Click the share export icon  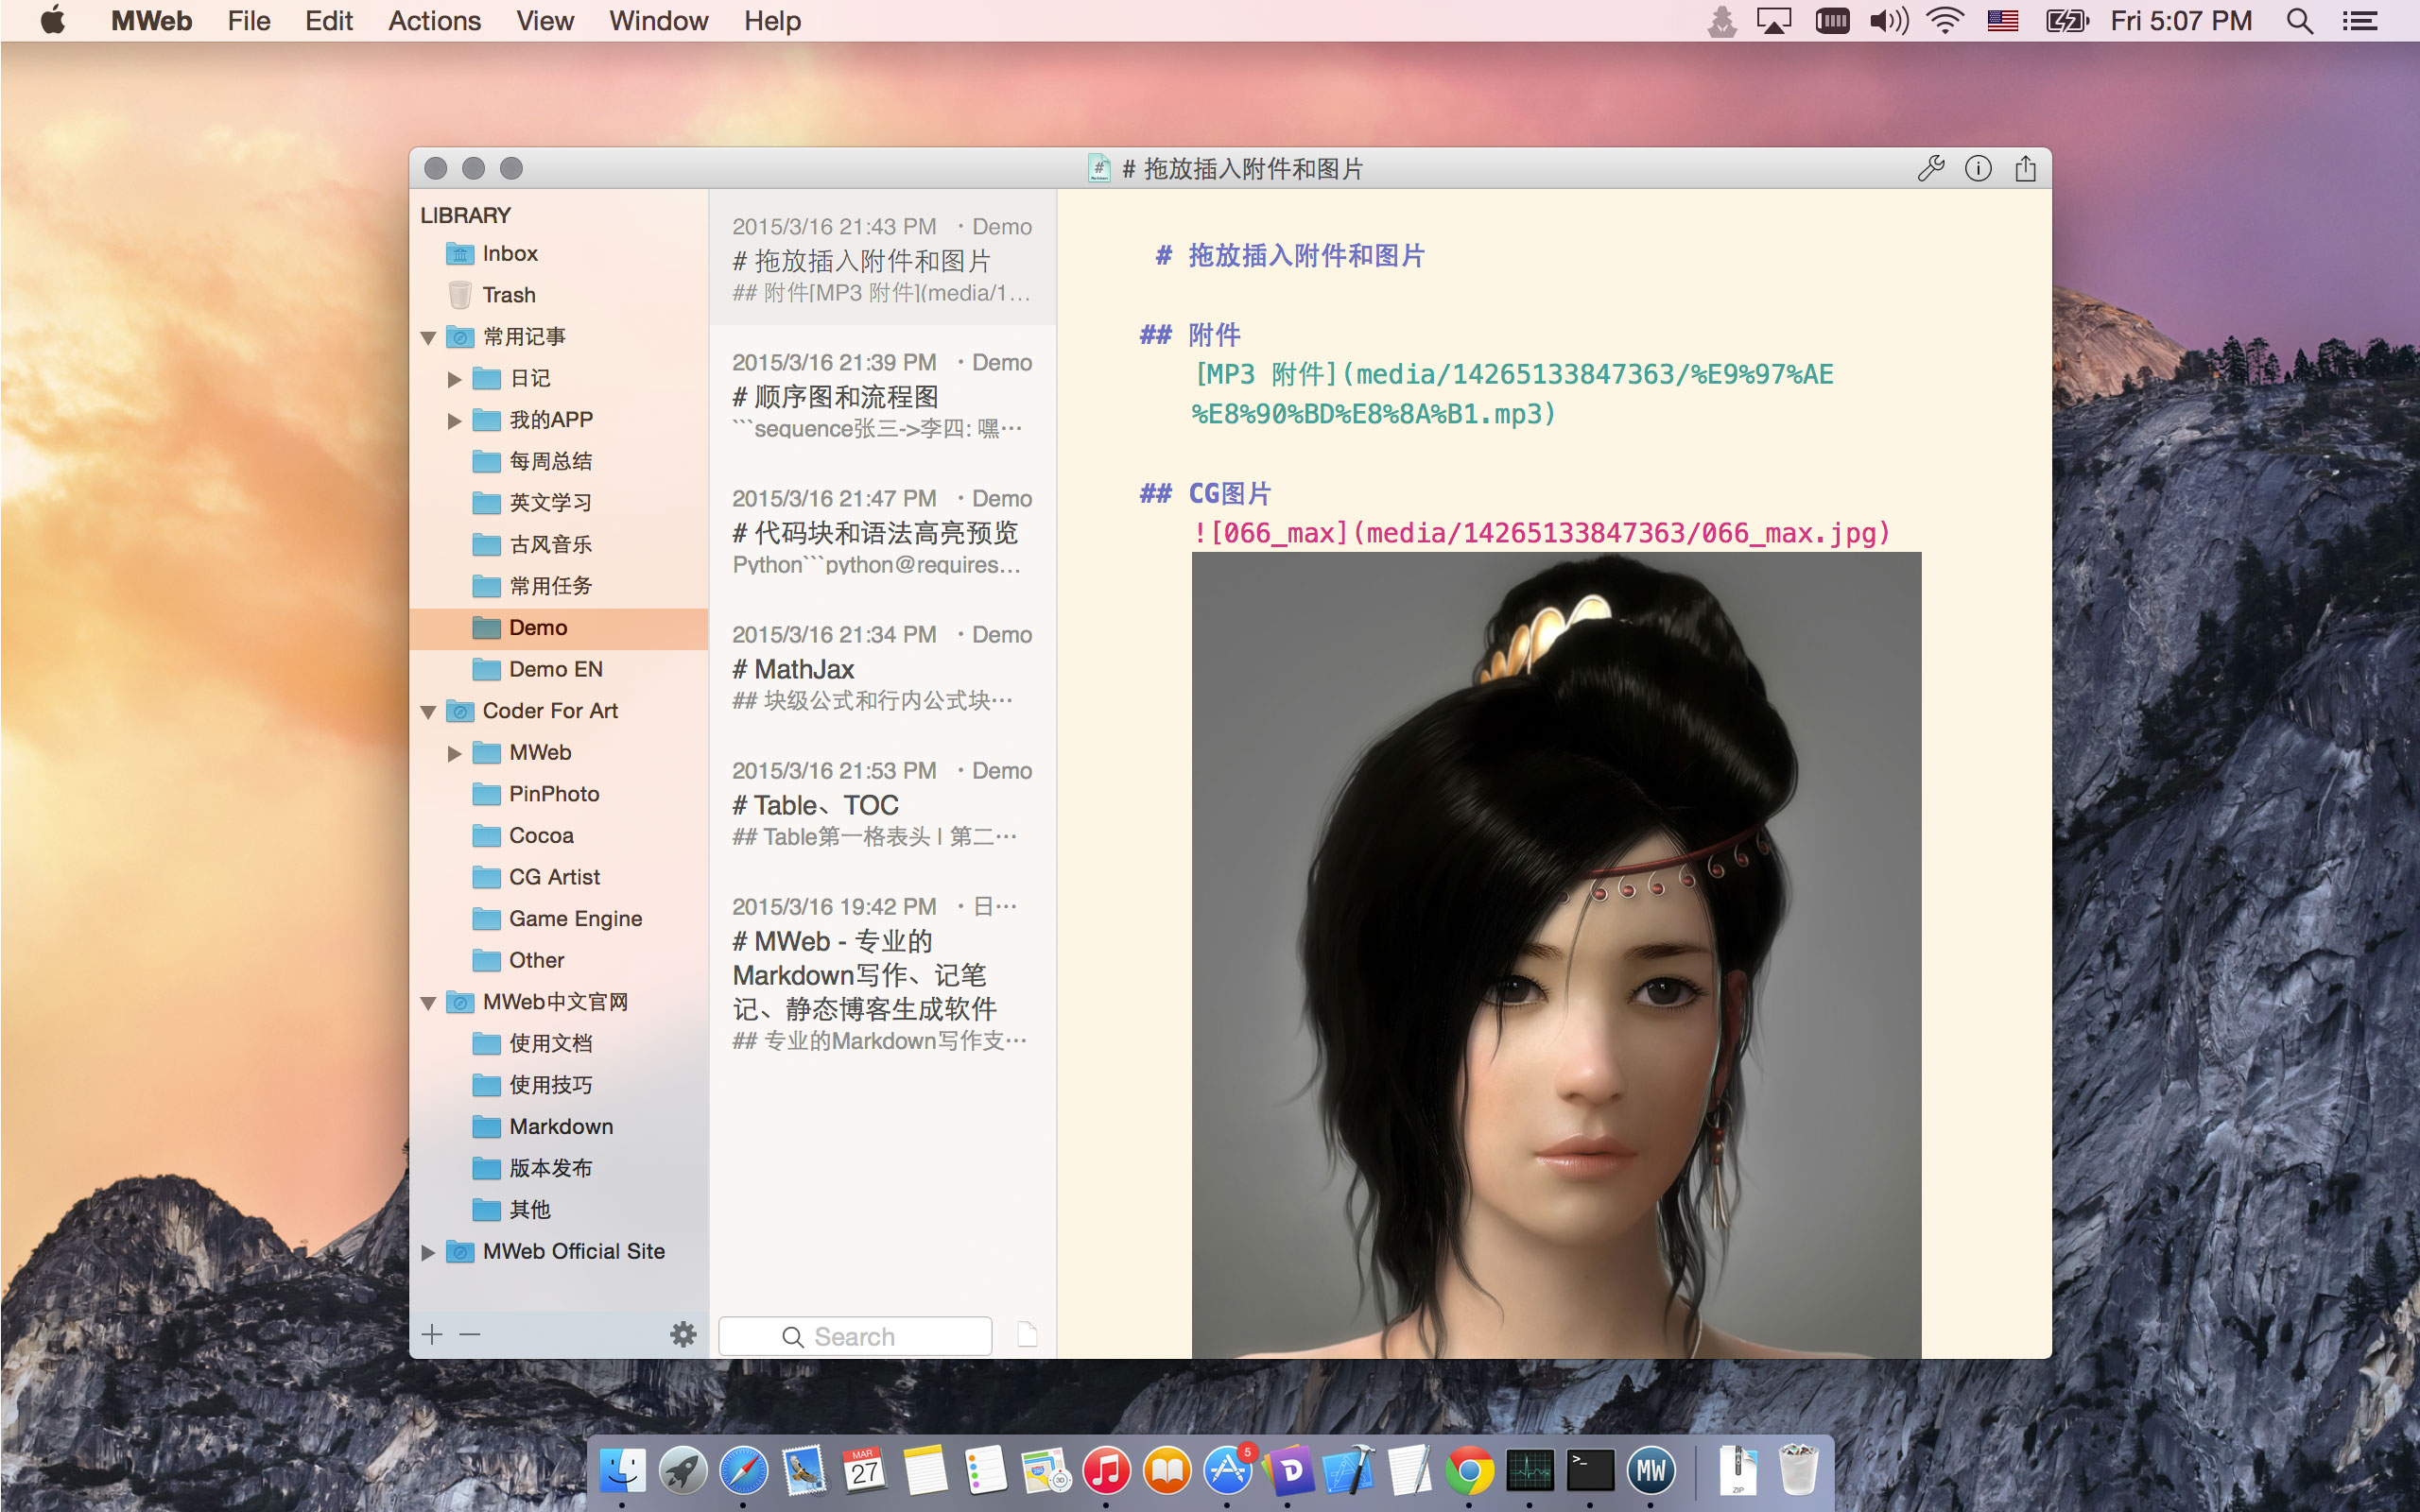coord(2025,168)
